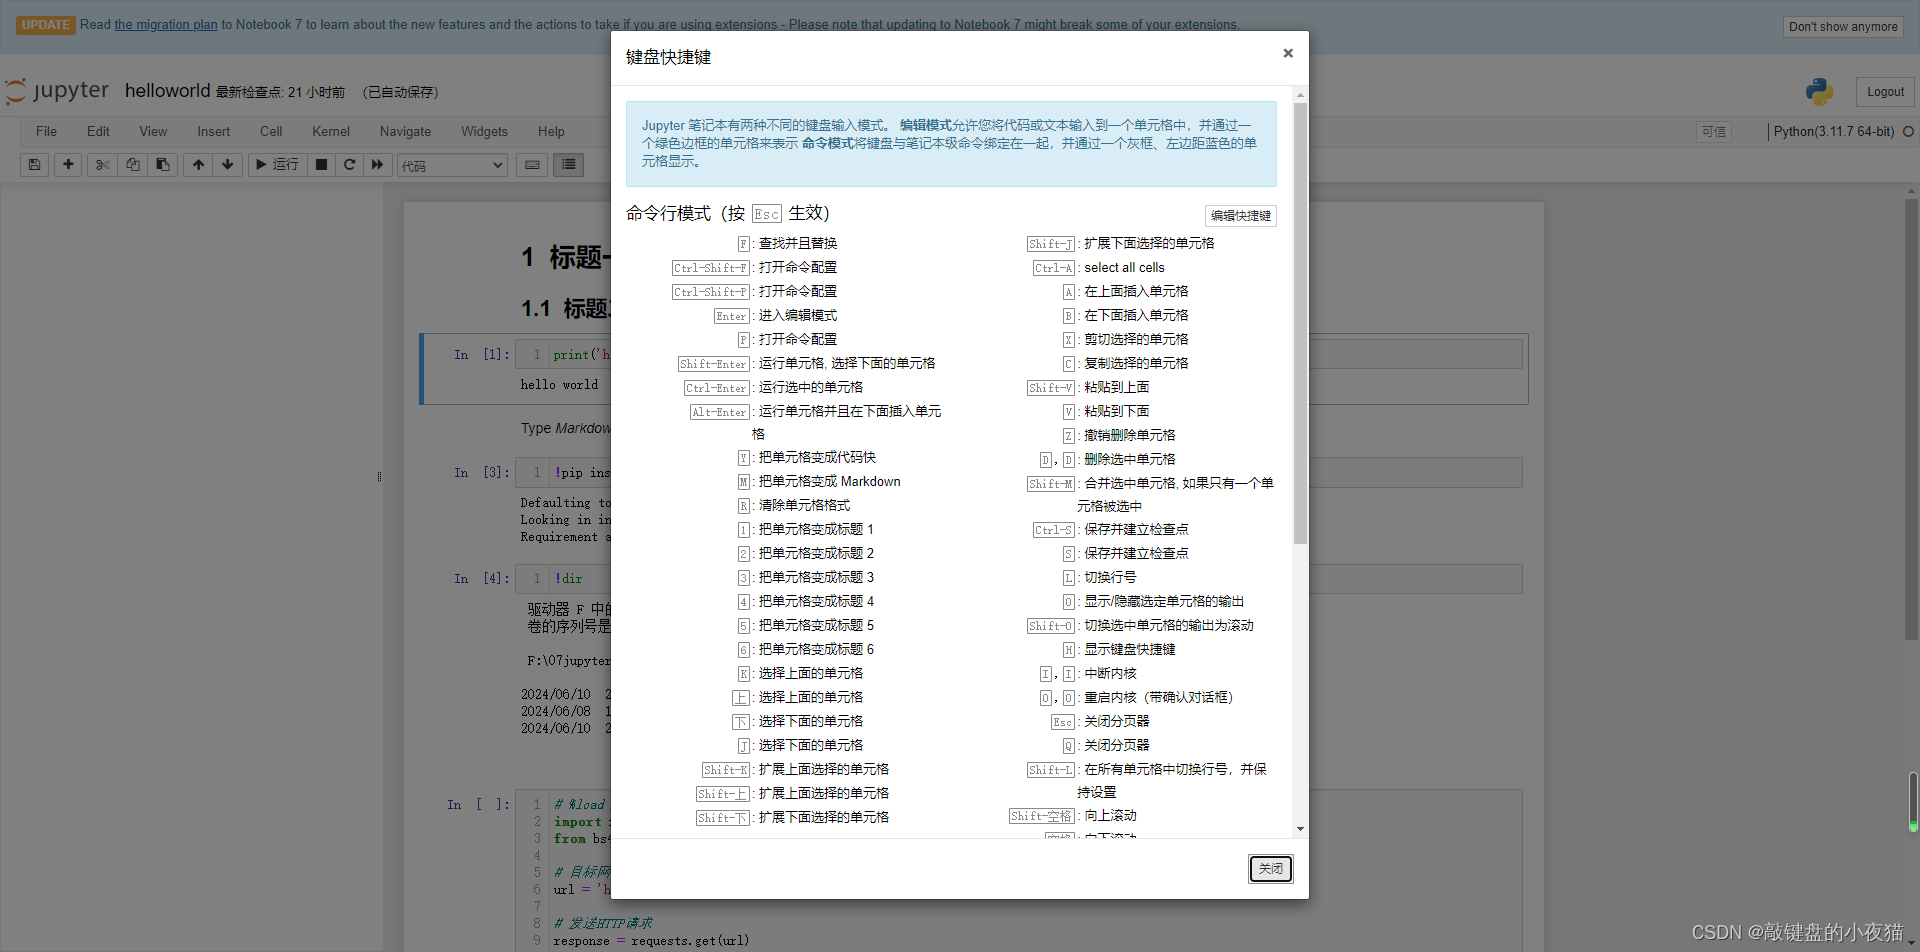Click the select all cells entry
1920x952 pixels.
(x=1124, y=268)
